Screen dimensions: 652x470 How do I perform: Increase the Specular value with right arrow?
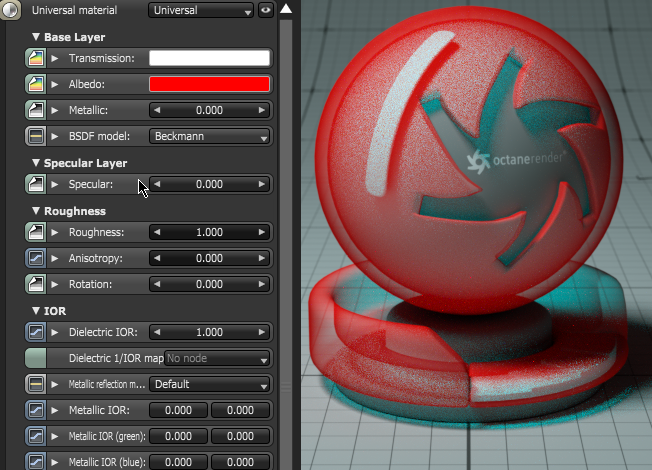pyautogui.click(x=262, y=184)
